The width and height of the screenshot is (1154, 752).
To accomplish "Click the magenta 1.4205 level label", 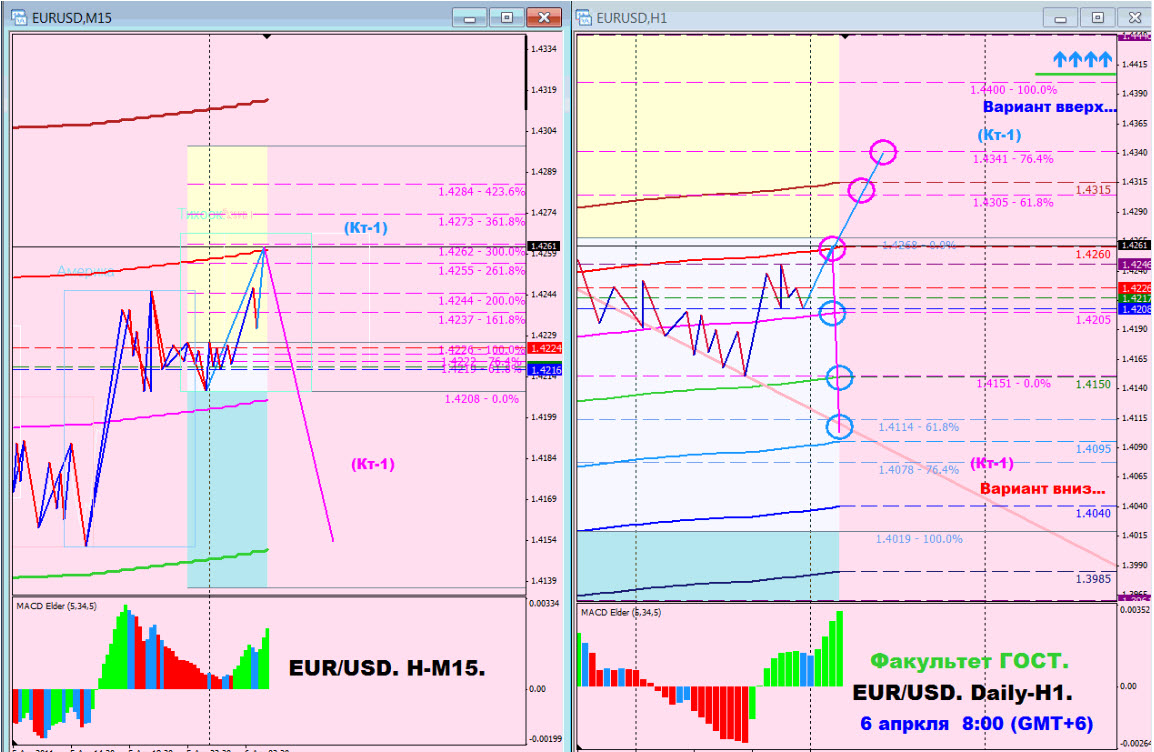I will coord(1093,319).
